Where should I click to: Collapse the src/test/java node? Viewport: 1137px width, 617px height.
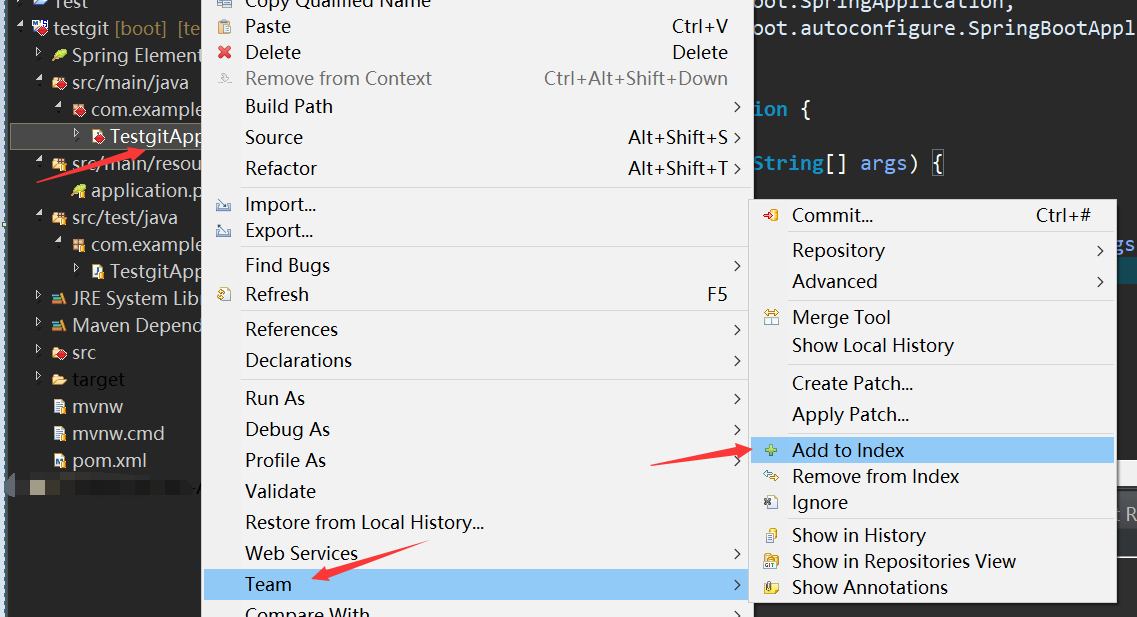pyautogui.click(x=39, y=215)
